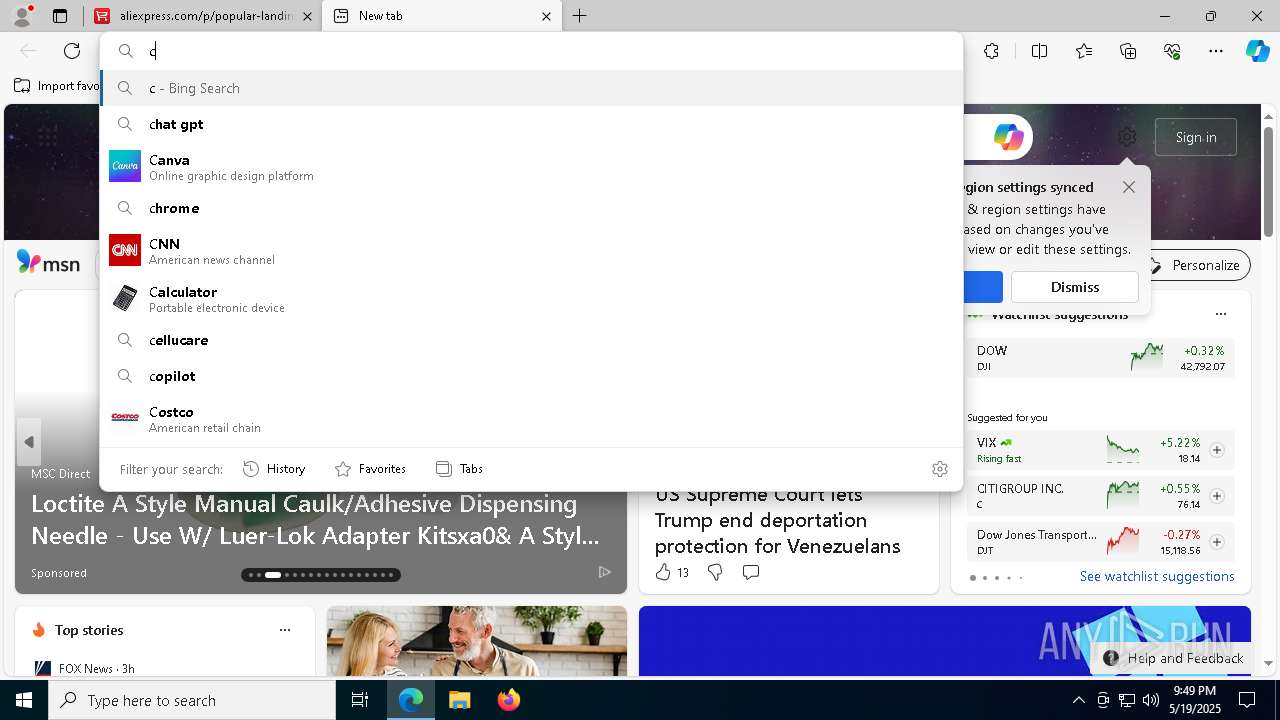Open Settings and more ellipsis menu
The width and height of the screenshot is (1280, 720).
tap(1216, 51)
